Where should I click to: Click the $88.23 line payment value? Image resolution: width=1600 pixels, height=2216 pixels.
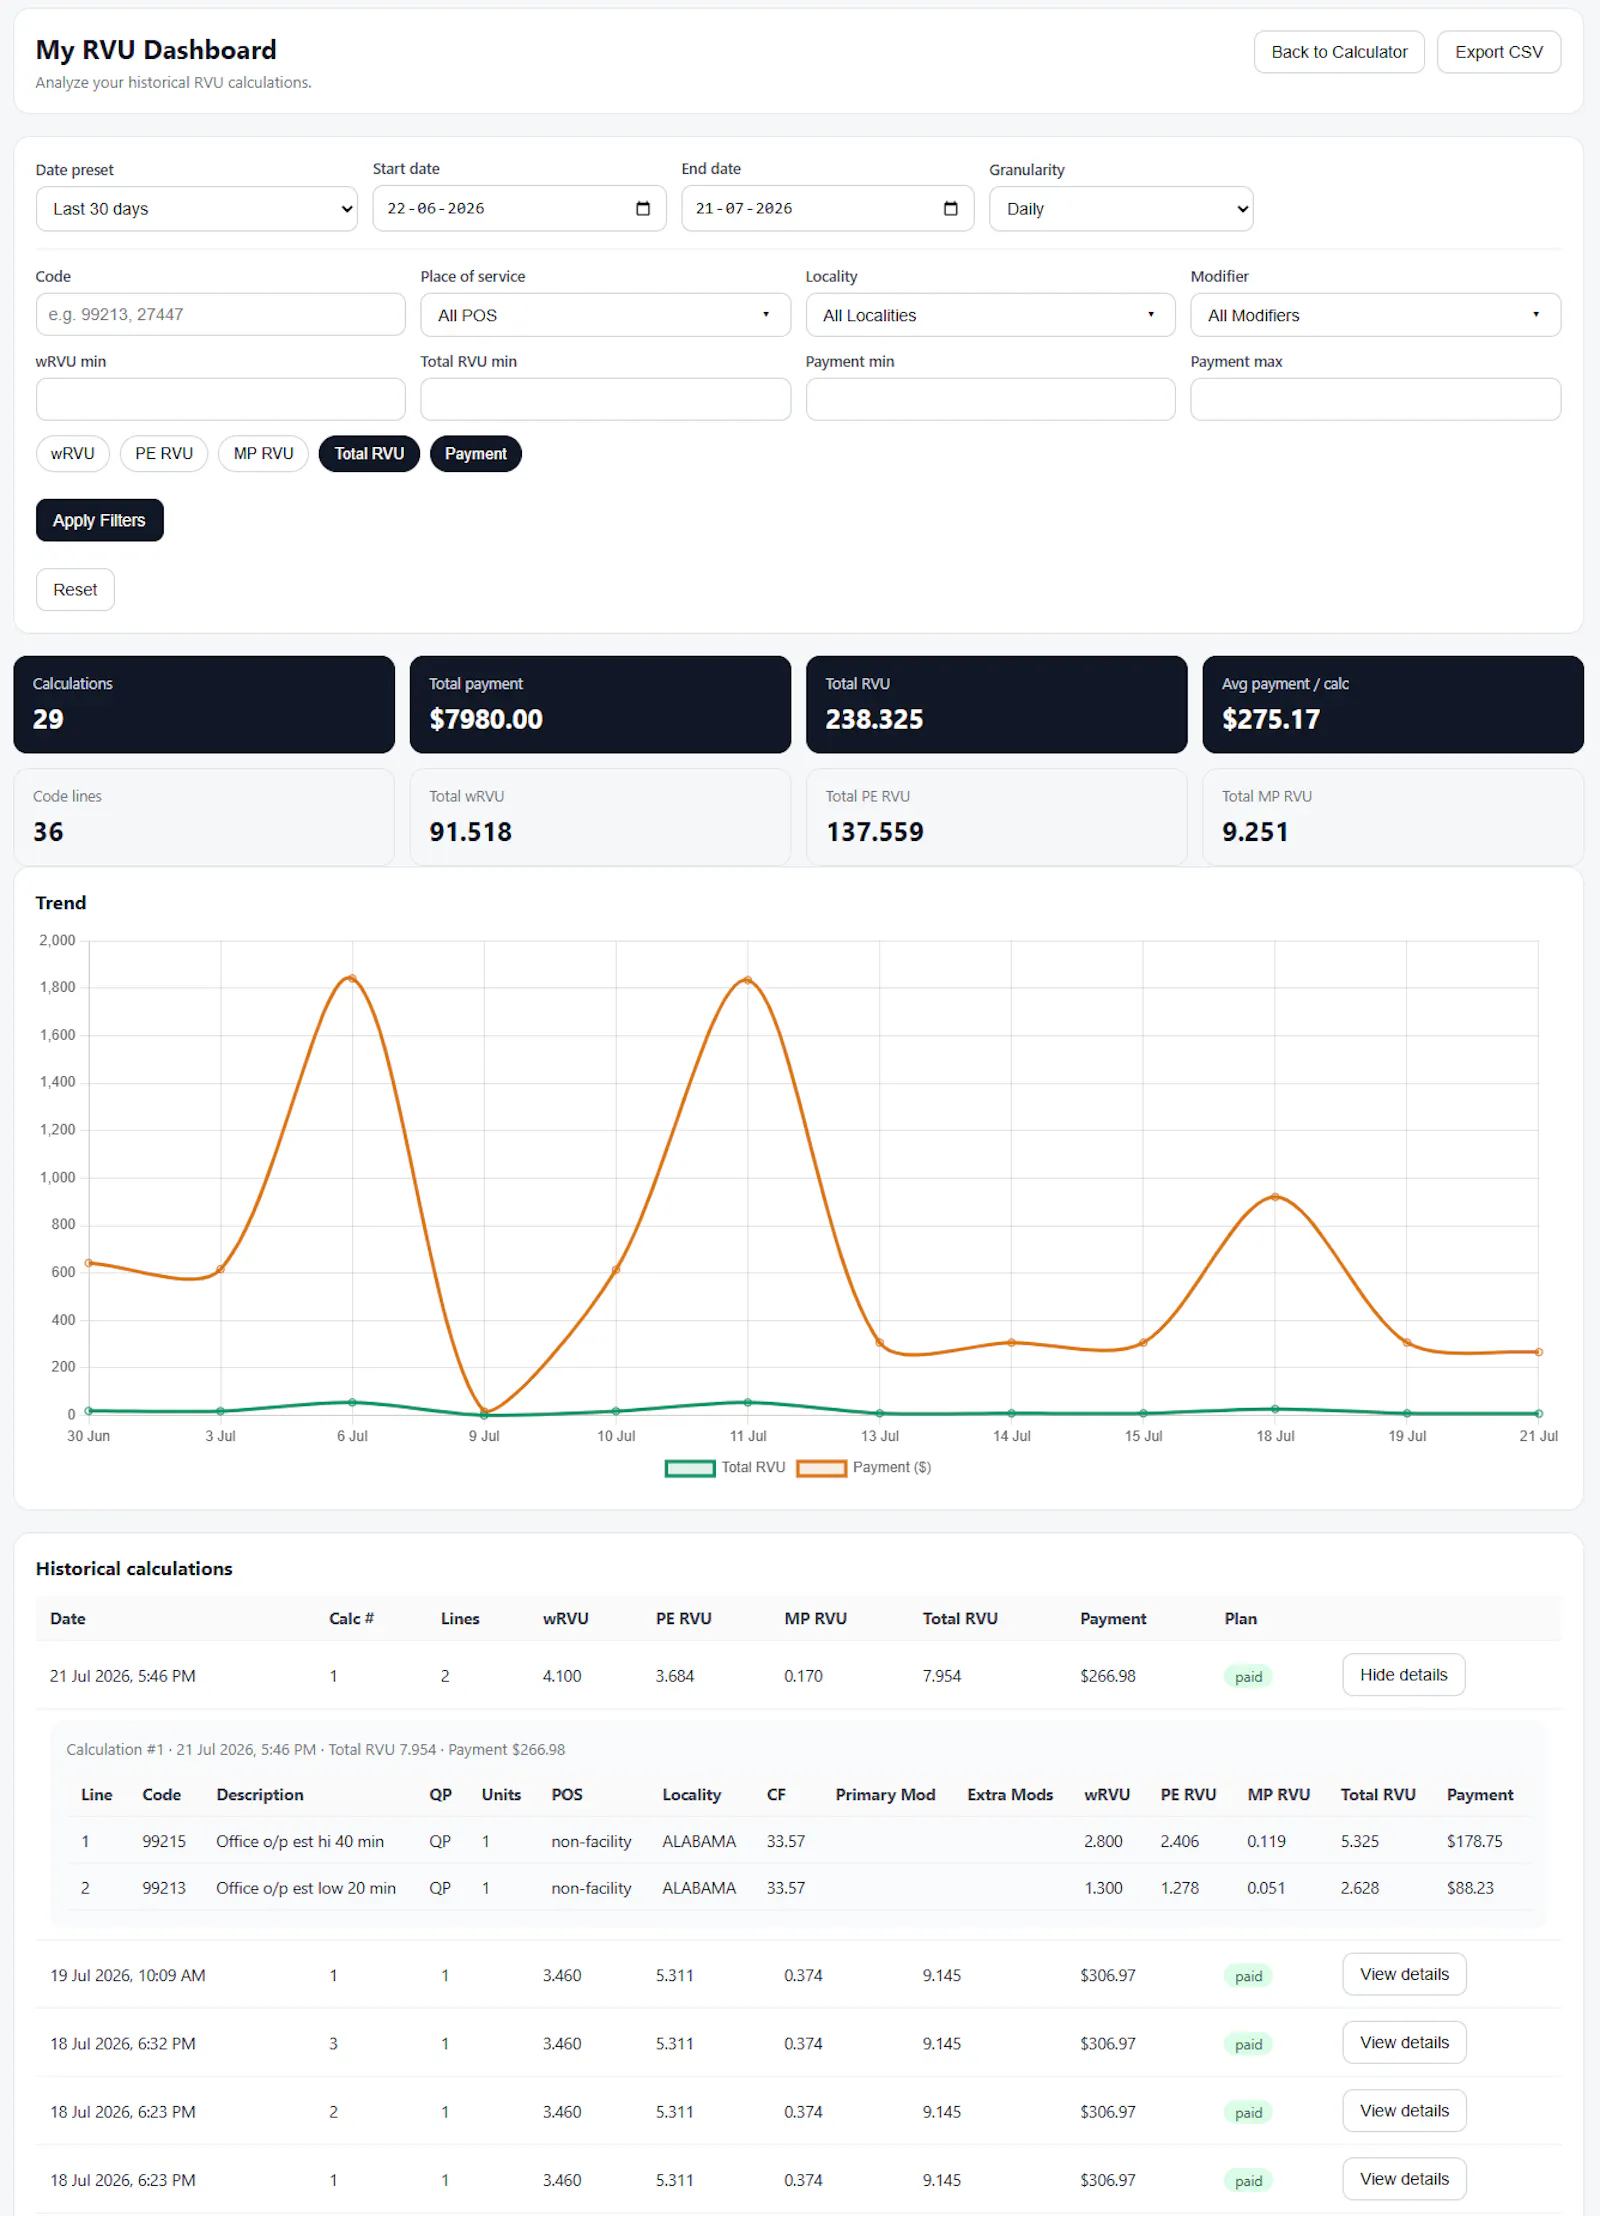(x=1470, y=1888)
